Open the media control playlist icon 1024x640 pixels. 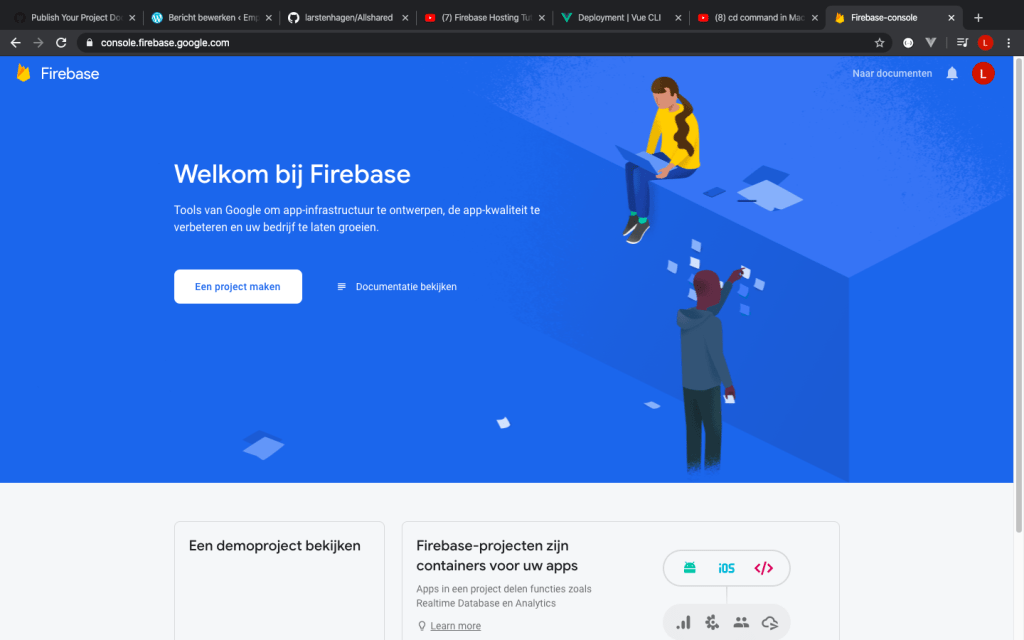tap(962, 42)
